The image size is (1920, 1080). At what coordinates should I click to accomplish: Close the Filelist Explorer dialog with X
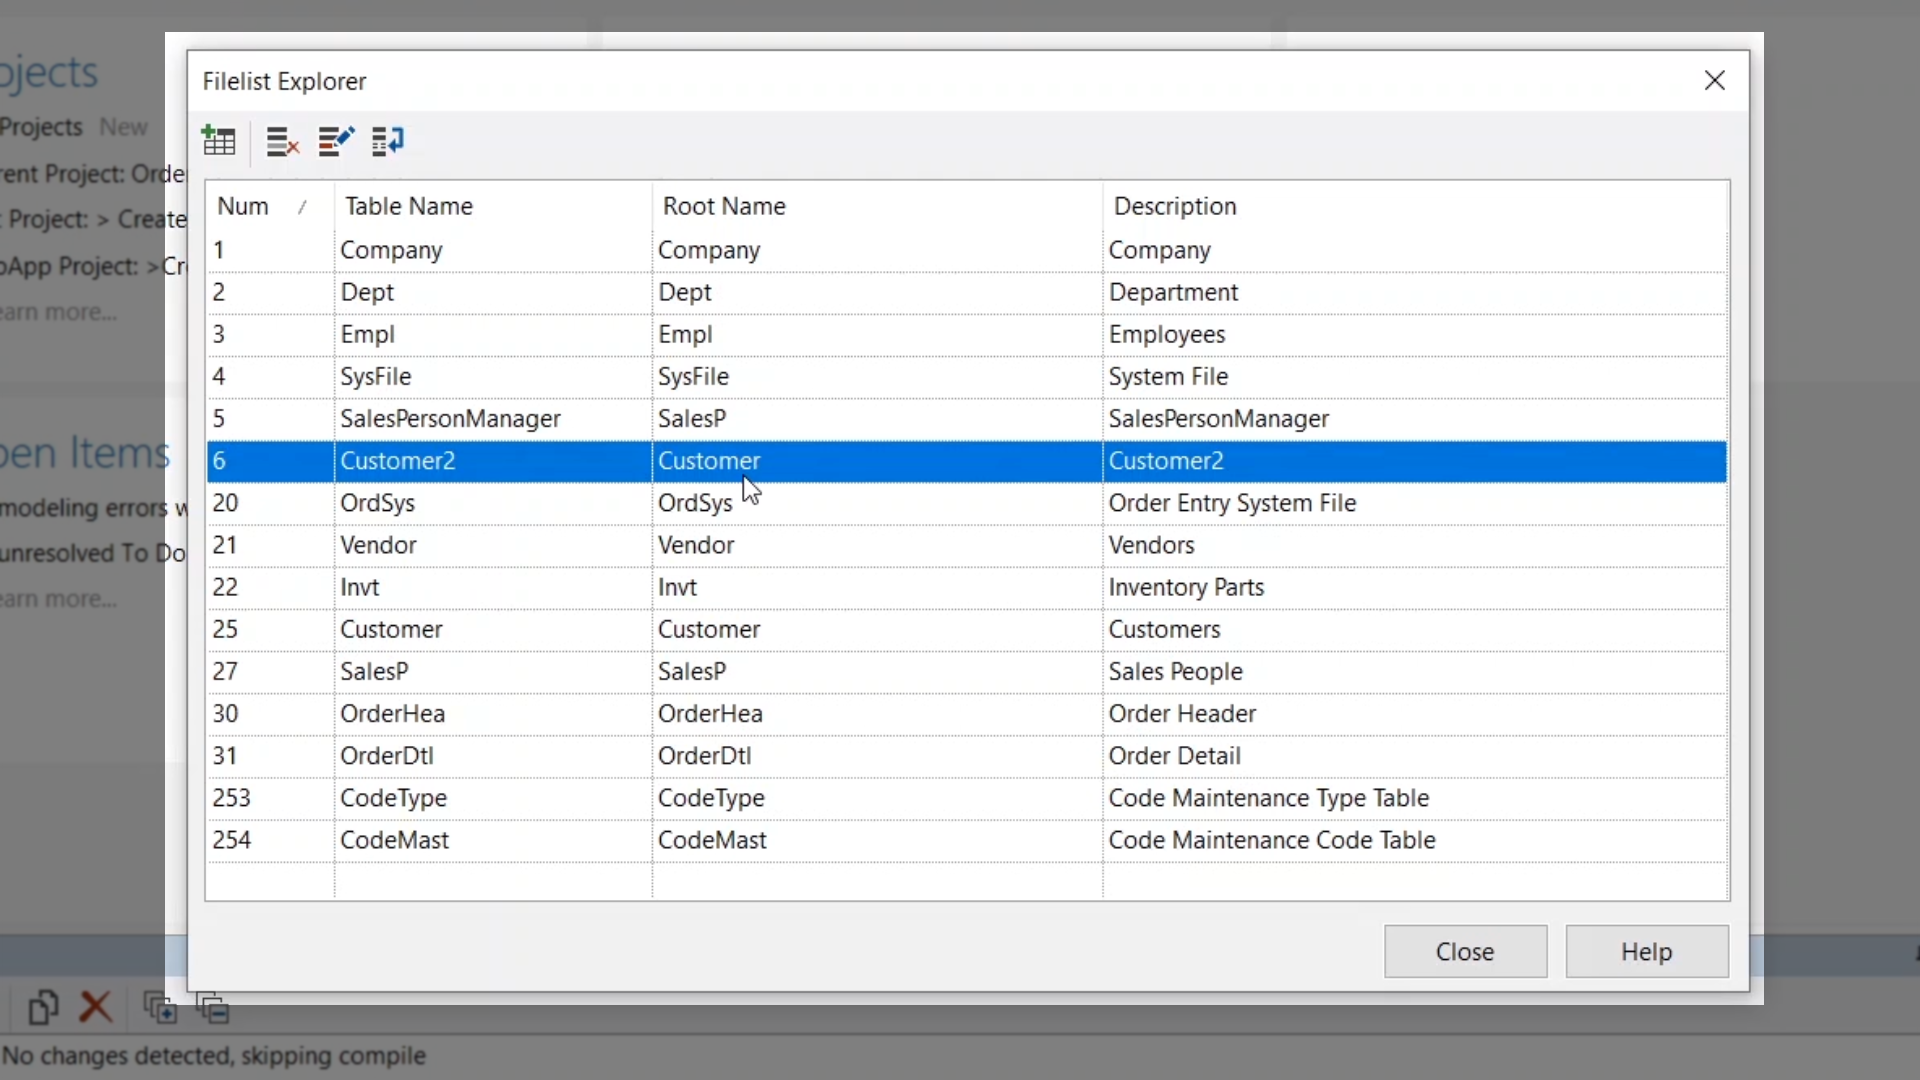[1714, 80]
